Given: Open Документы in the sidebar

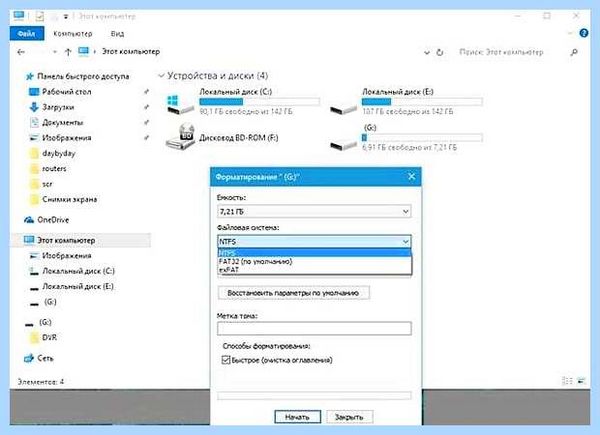Looking at the screenshot, I should pyautogui.click(x=62, y=122).
